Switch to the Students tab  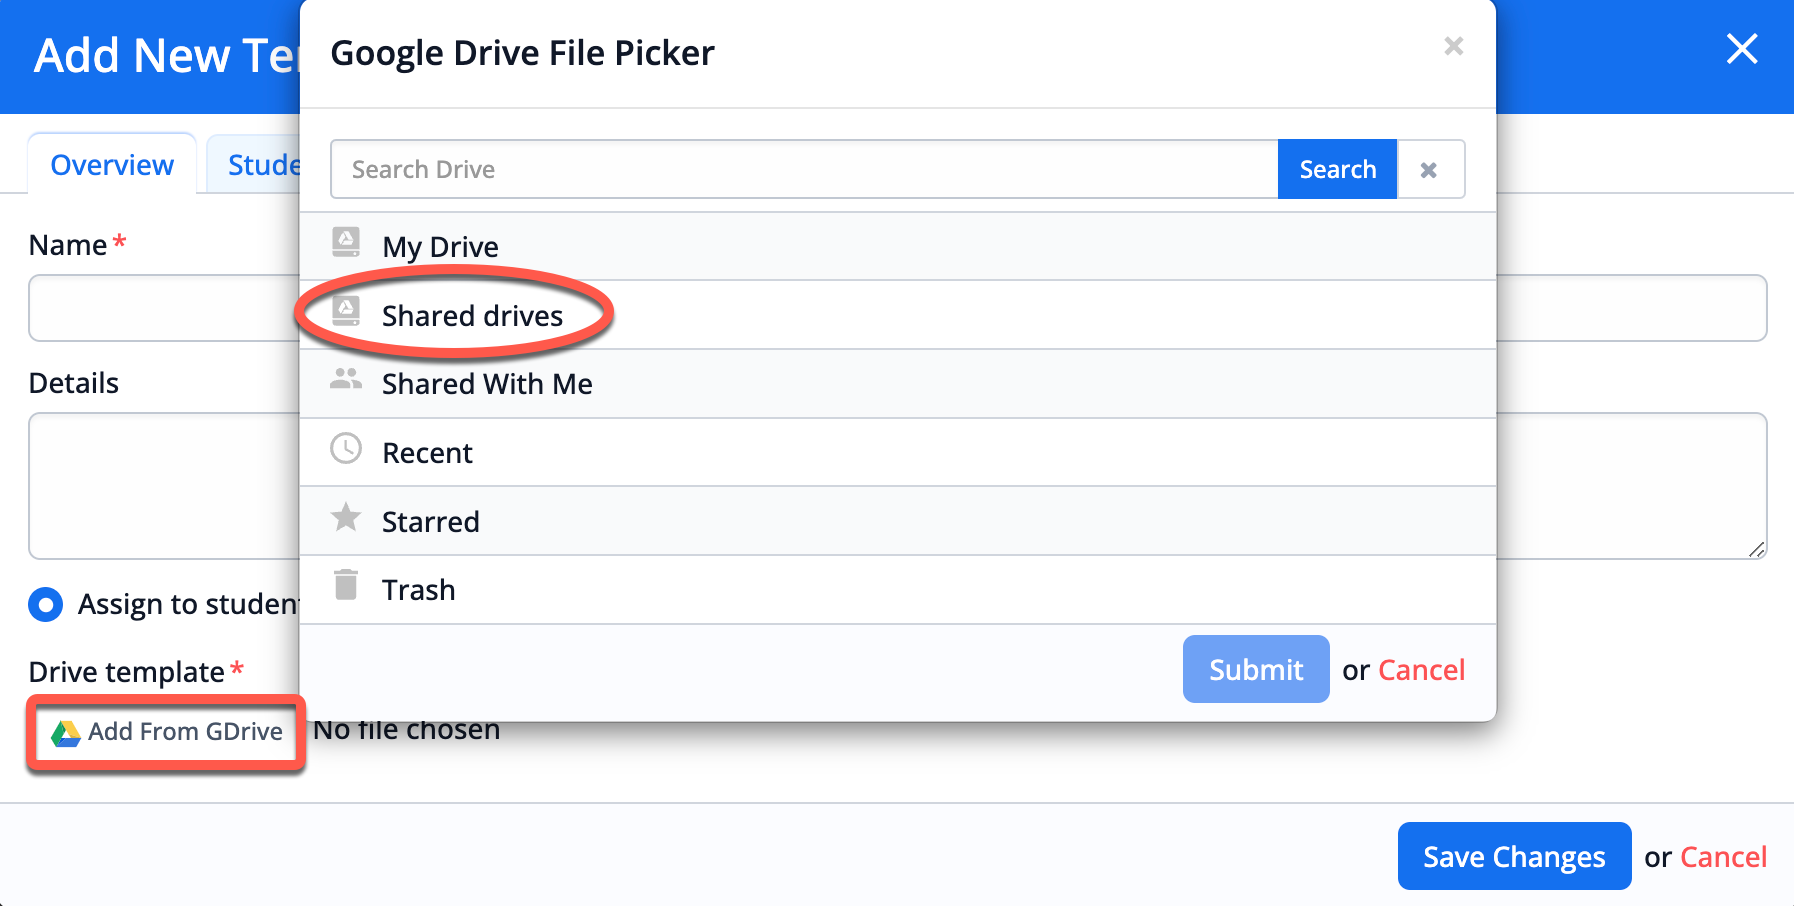pyautogui.click(x=255, y=164)
